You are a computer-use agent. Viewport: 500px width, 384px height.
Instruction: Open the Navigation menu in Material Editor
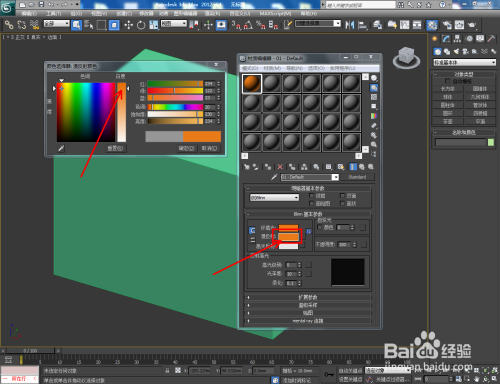(x=294, y=68)
